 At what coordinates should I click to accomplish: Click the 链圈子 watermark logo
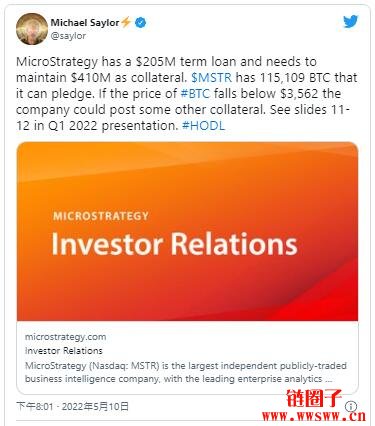click(x=314, y=398)
